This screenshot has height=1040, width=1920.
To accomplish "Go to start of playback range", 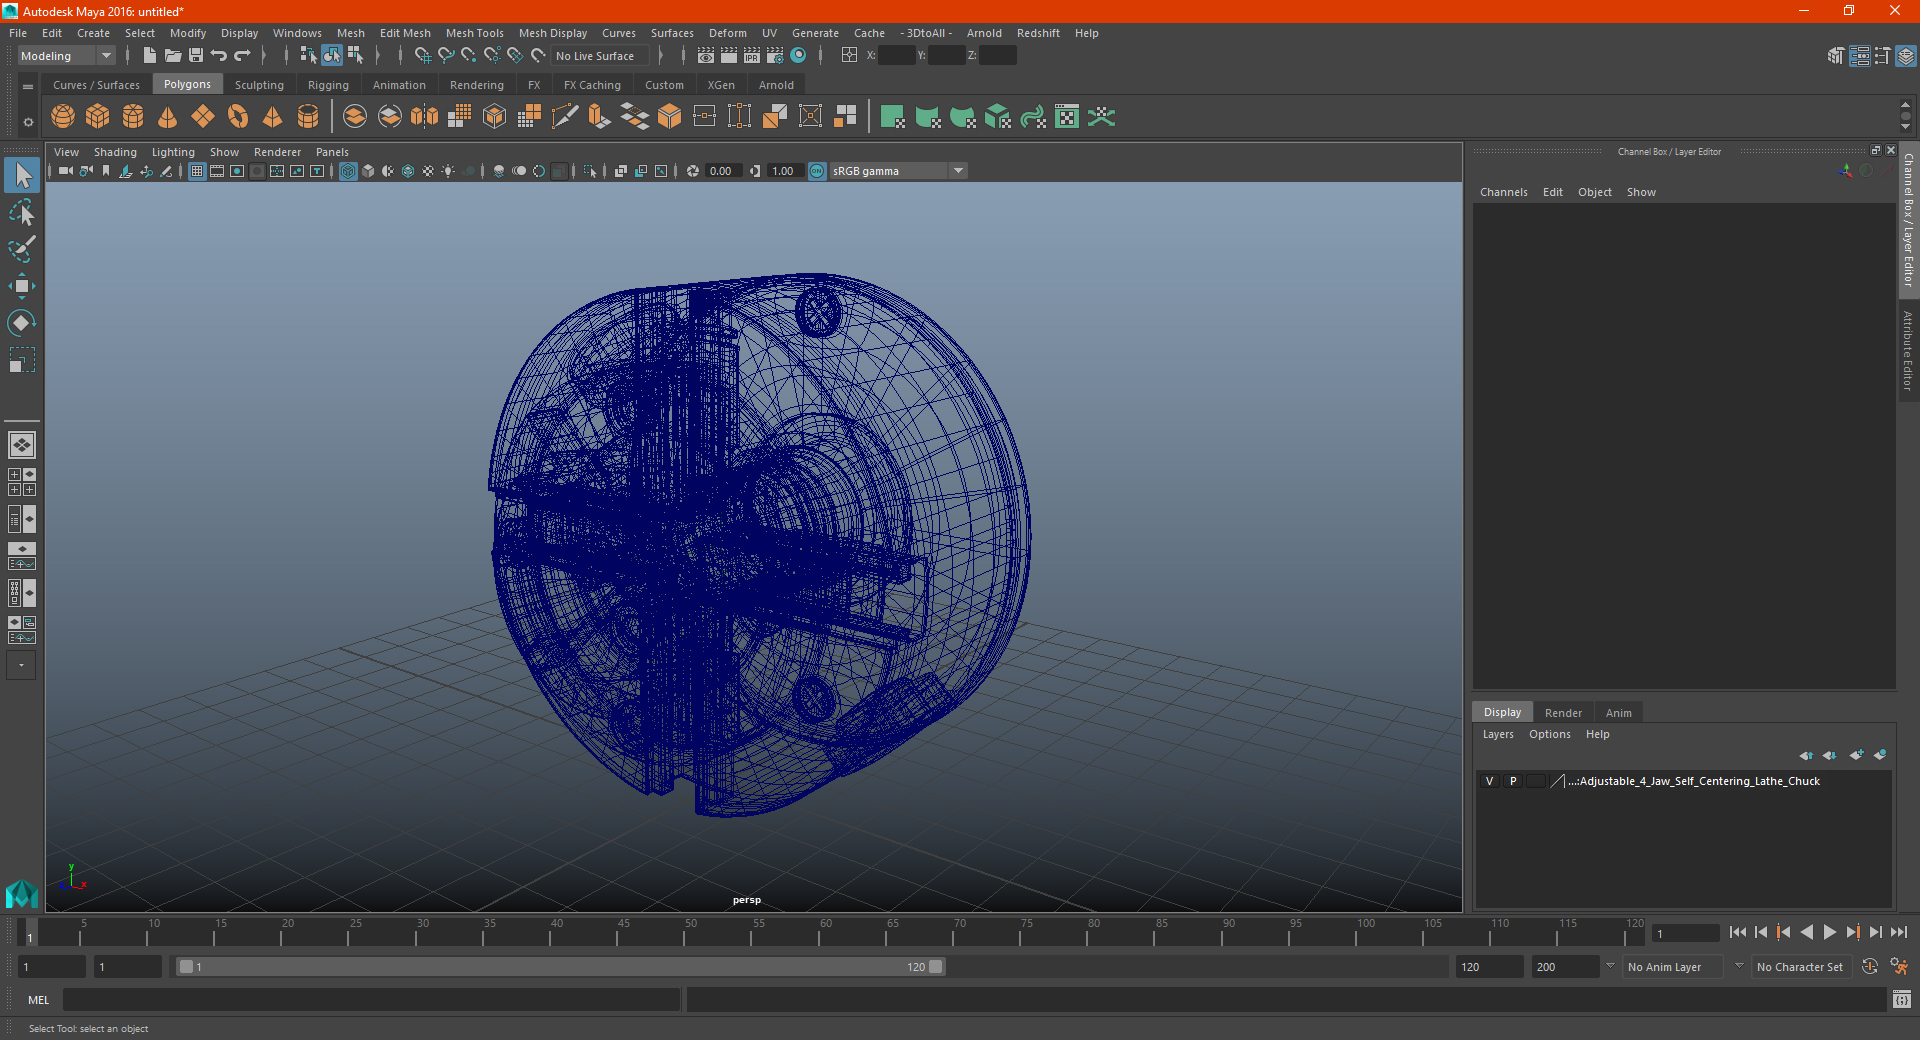I will pyautogui.click(x=1737, y=932).
